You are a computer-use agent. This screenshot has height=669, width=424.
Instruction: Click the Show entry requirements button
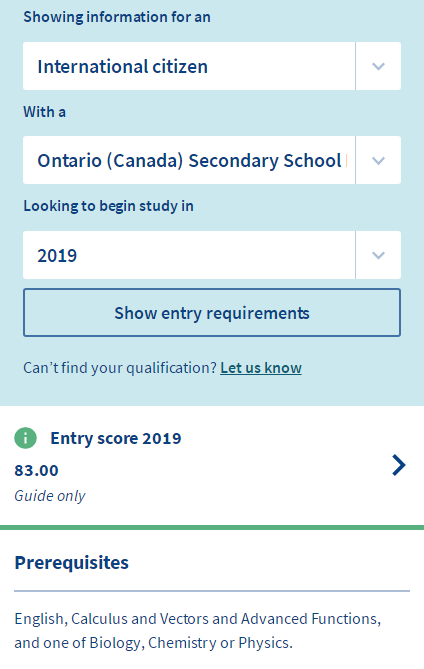click(x=212, y=313)
